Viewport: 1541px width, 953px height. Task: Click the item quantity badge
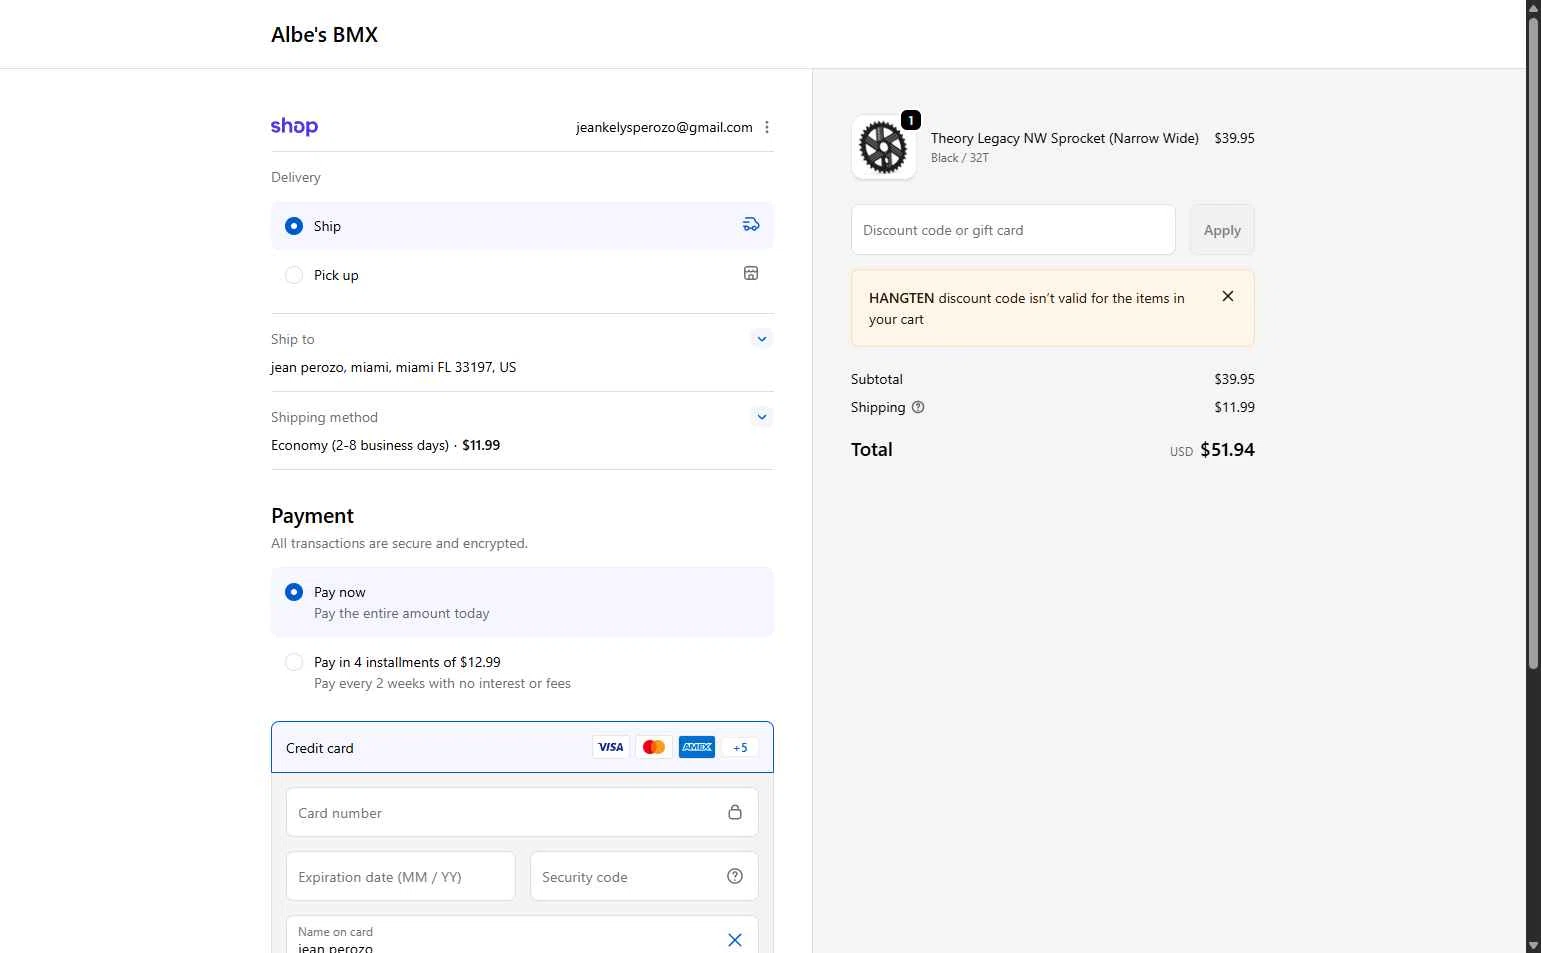click(911, 120)
